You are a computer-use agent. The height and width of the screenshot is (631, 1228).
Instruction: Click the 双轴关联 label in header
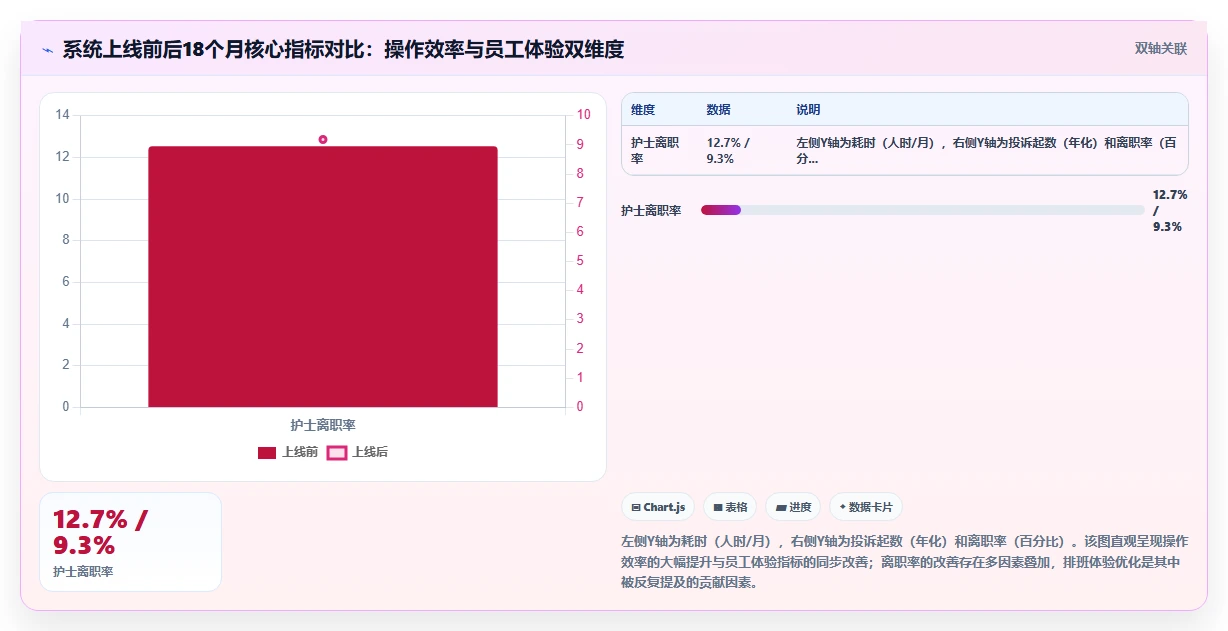[1161, 48]
